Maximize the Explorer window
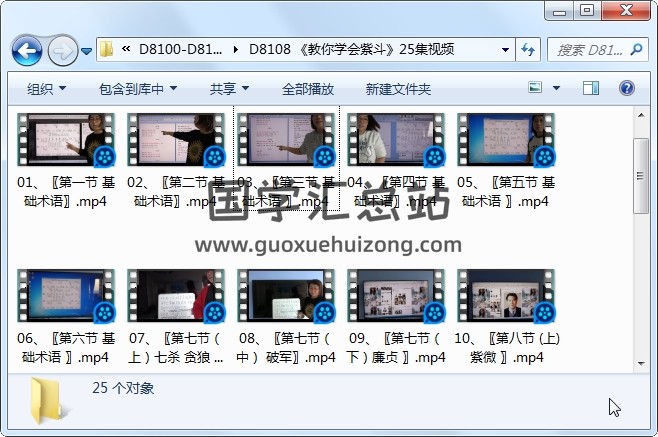 pos(587,11)
